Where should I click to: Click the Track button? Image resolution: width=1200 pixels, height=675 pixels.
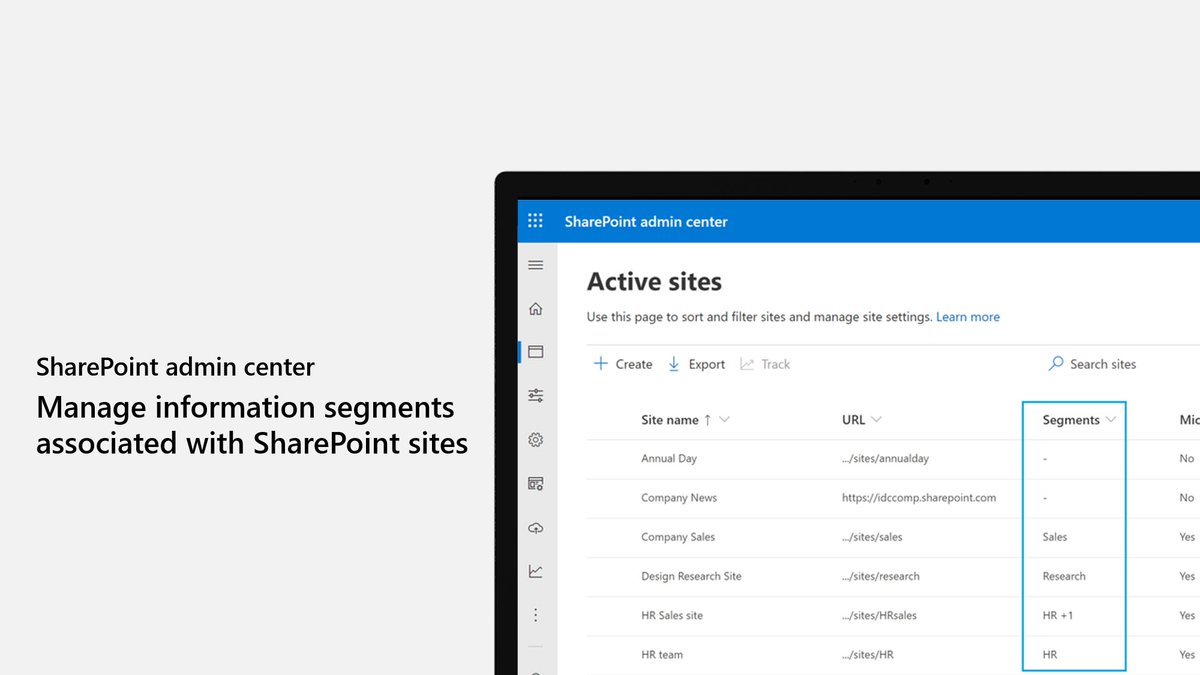[x=765, y=364]
